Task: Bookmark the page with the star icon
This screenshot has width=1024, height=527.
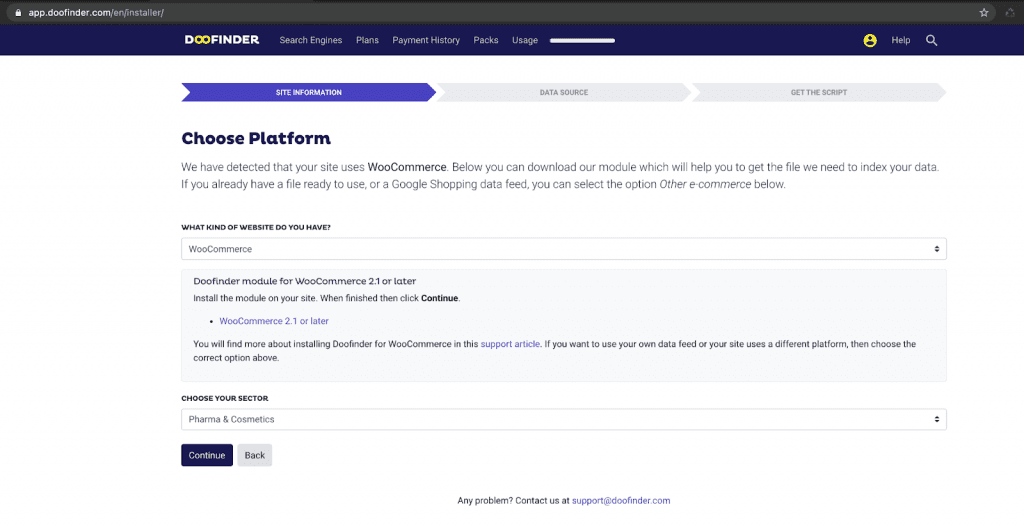Action: point(984,12)
